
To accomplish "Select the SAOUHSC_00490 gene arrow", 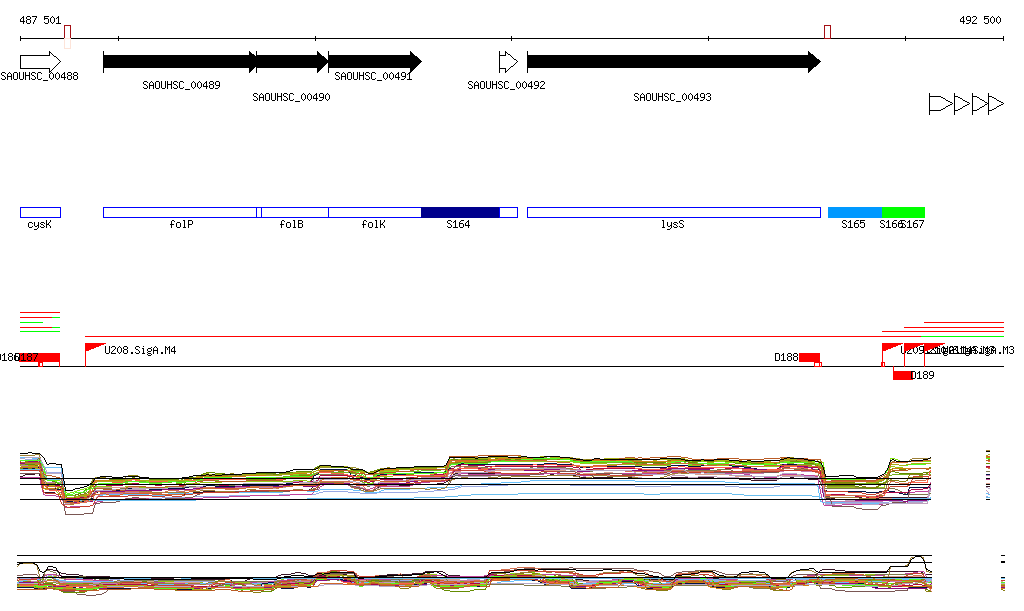I will 292,62.
